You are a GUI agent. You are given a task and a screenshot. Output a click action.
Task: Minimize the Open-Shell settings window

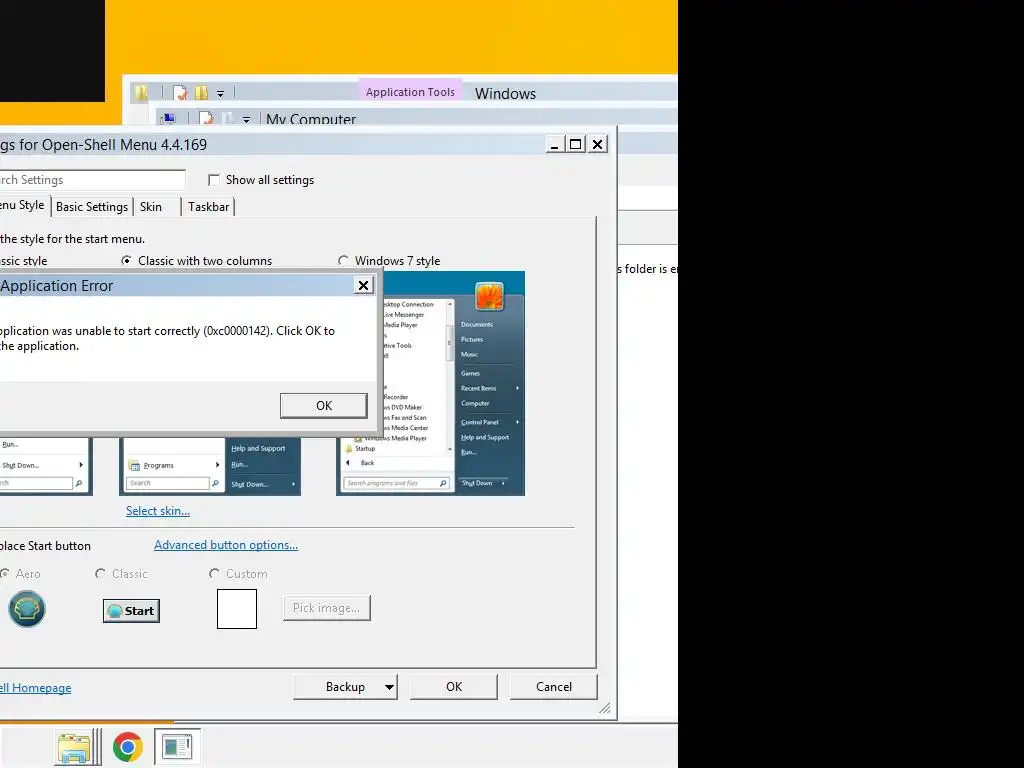click(554, 144)
